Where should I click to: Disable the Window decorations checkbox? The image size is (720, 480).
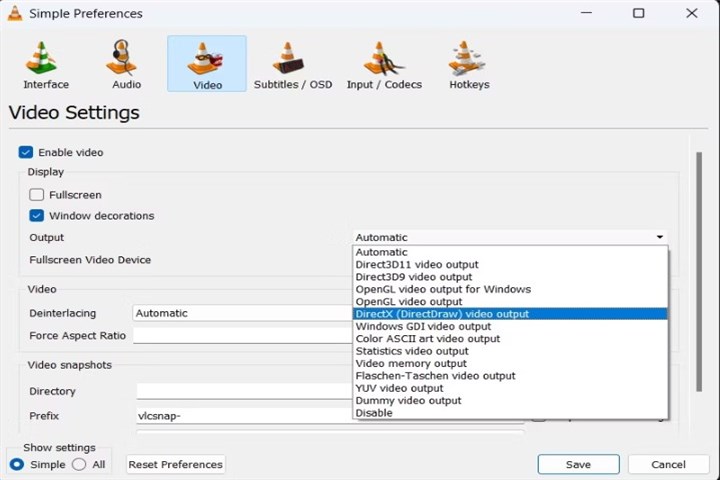pos(36,215)
